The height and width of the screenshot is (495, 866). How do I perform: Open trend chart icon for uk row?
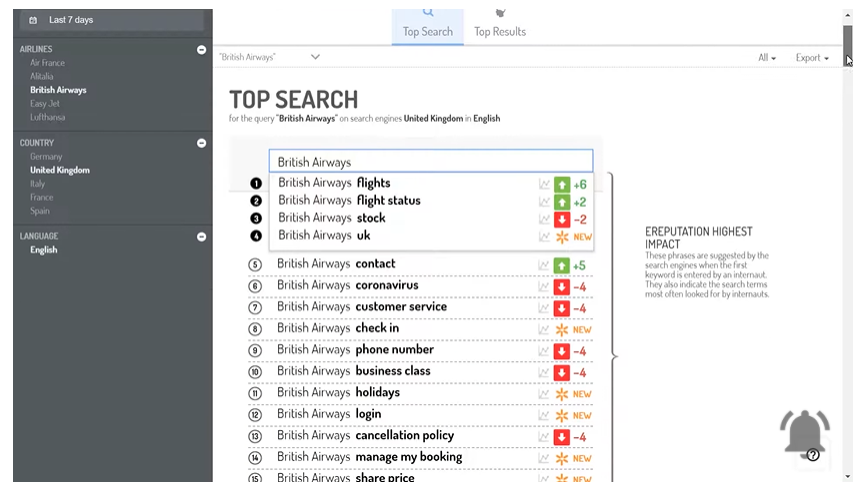(545, 237)
